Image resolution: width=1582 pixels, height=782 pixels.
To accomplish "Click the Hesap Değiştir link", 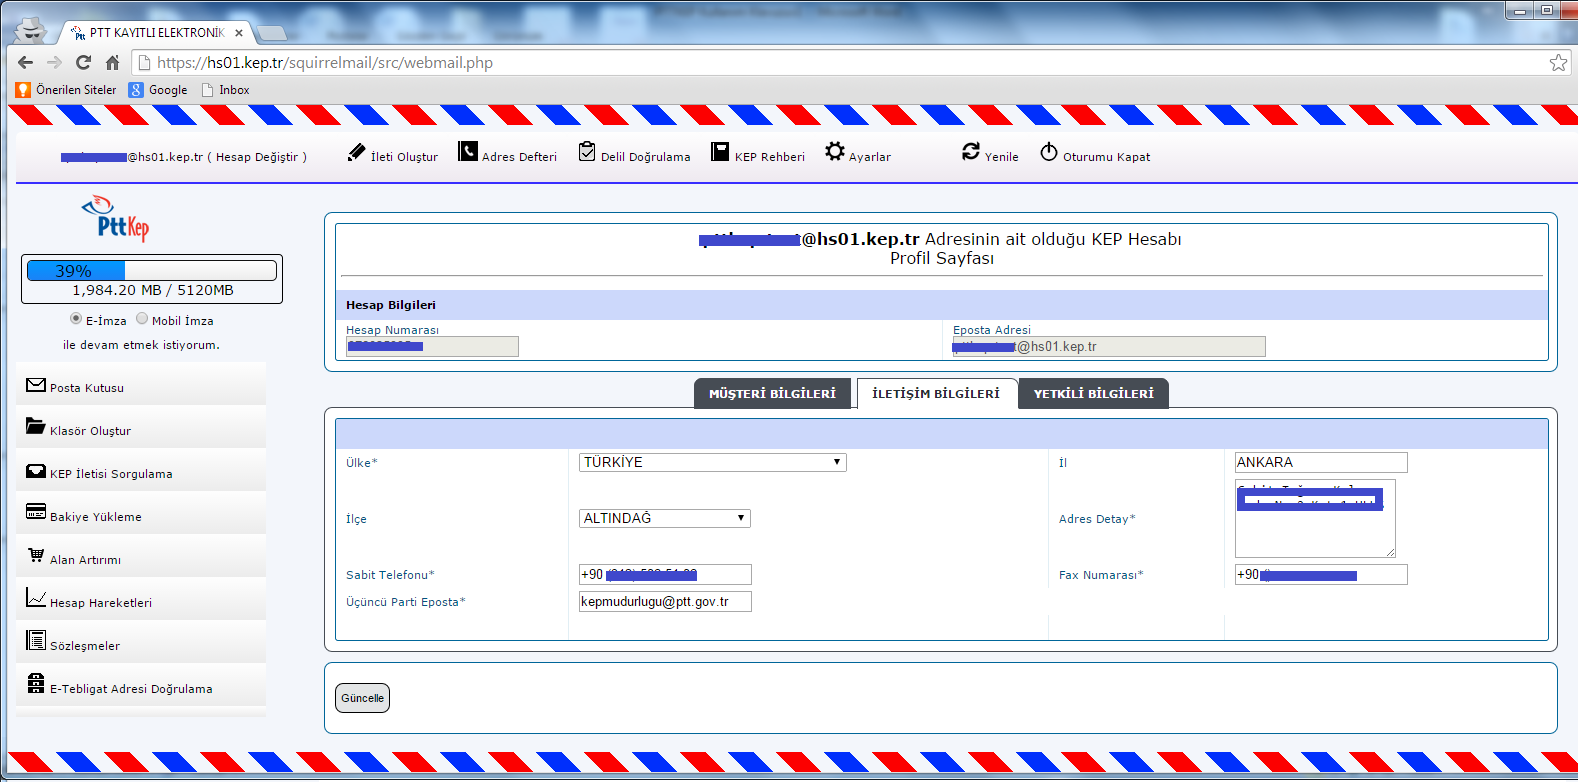I will tap(257, 157).
